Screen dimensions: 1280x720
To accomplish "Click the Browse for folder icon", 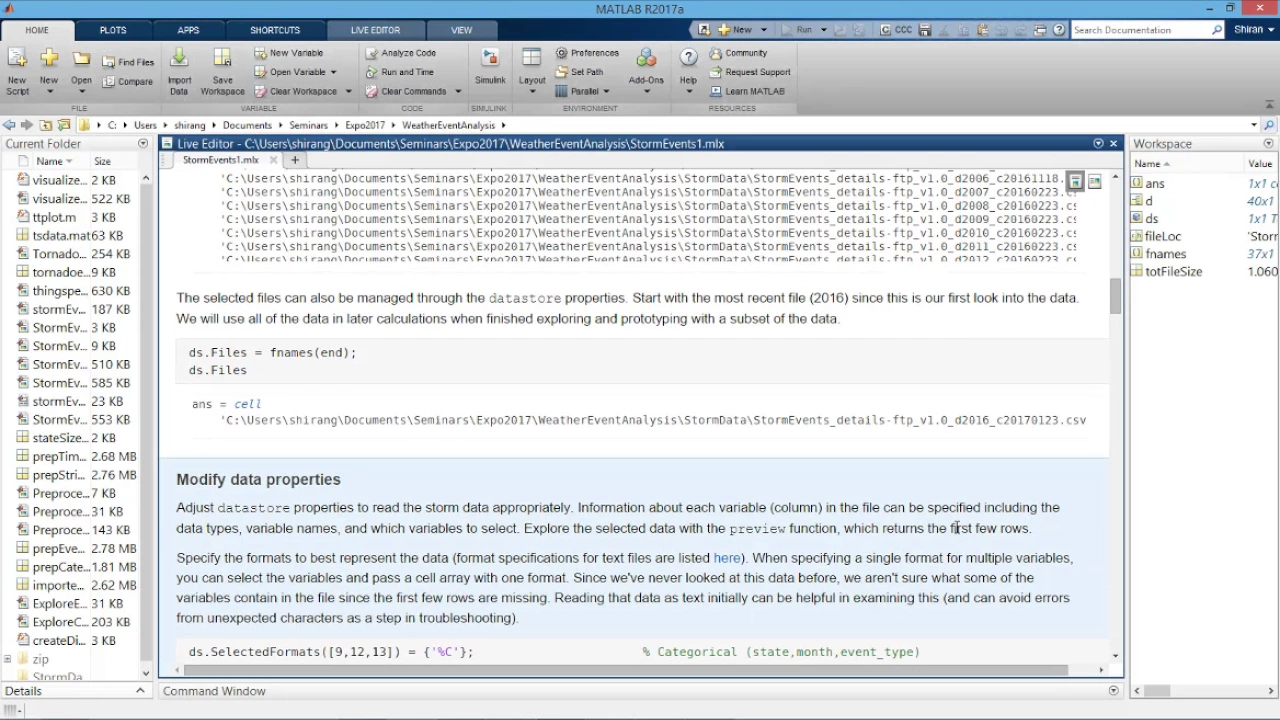I will (64, 125).
